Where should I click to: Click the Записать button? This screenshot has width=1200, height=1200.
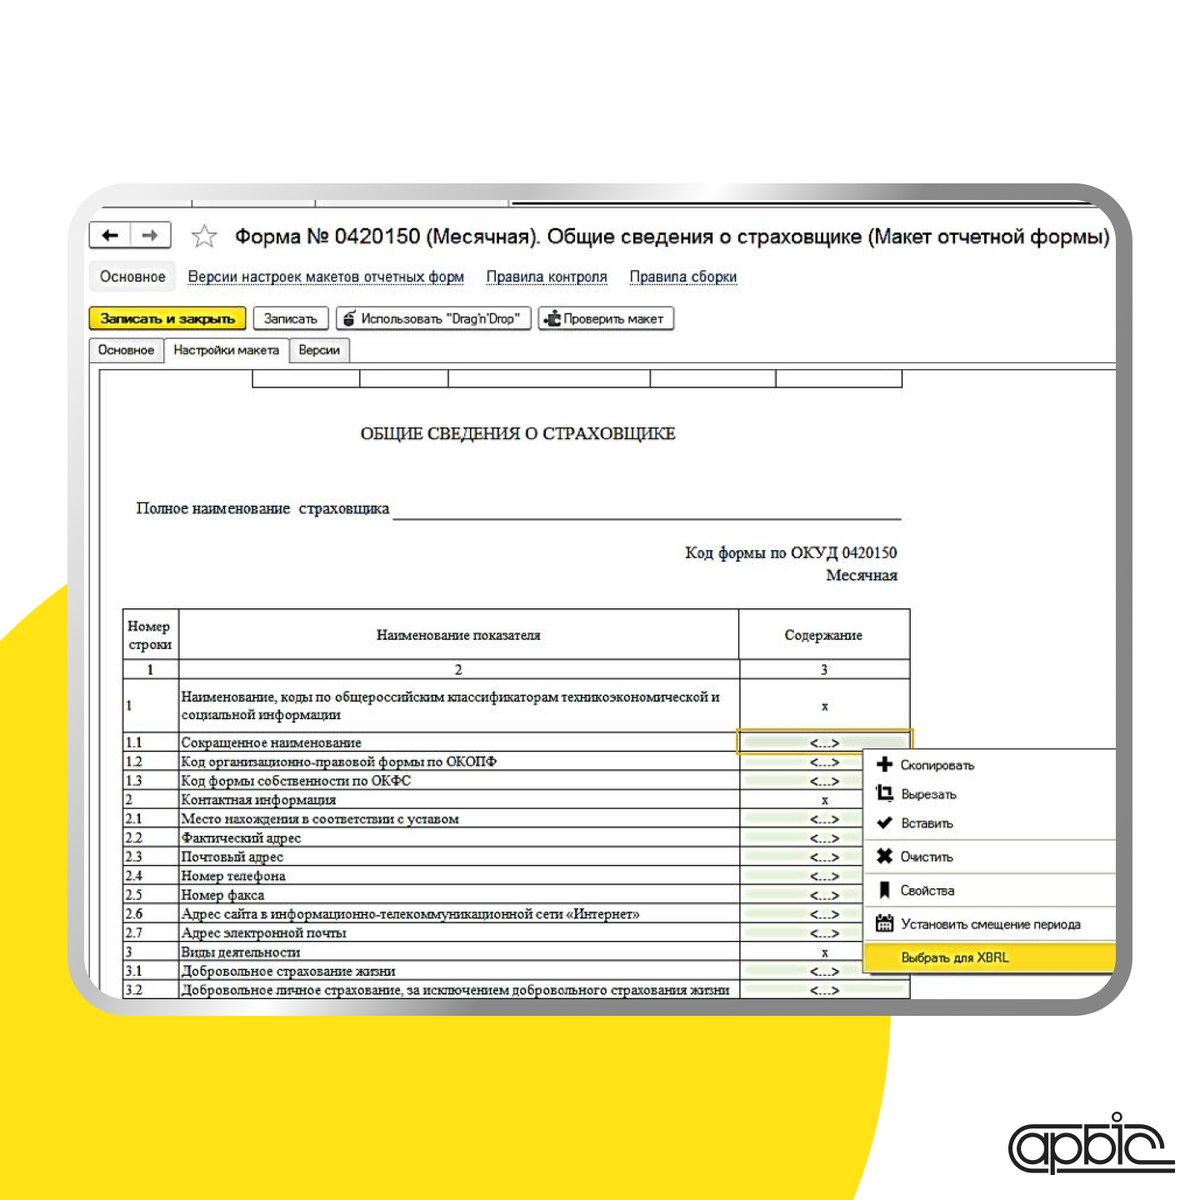pos(290,318)
